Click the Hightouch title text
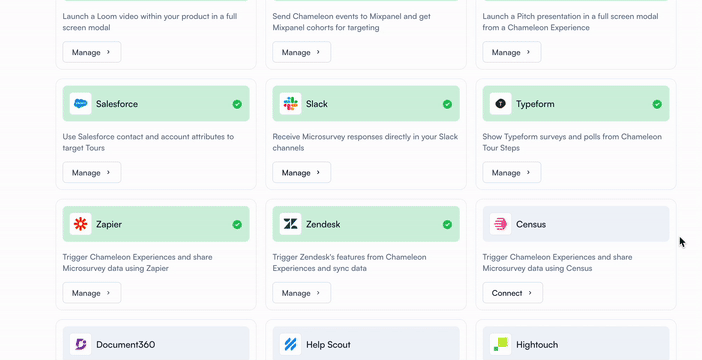702x360 pixels. click(537, 345)
